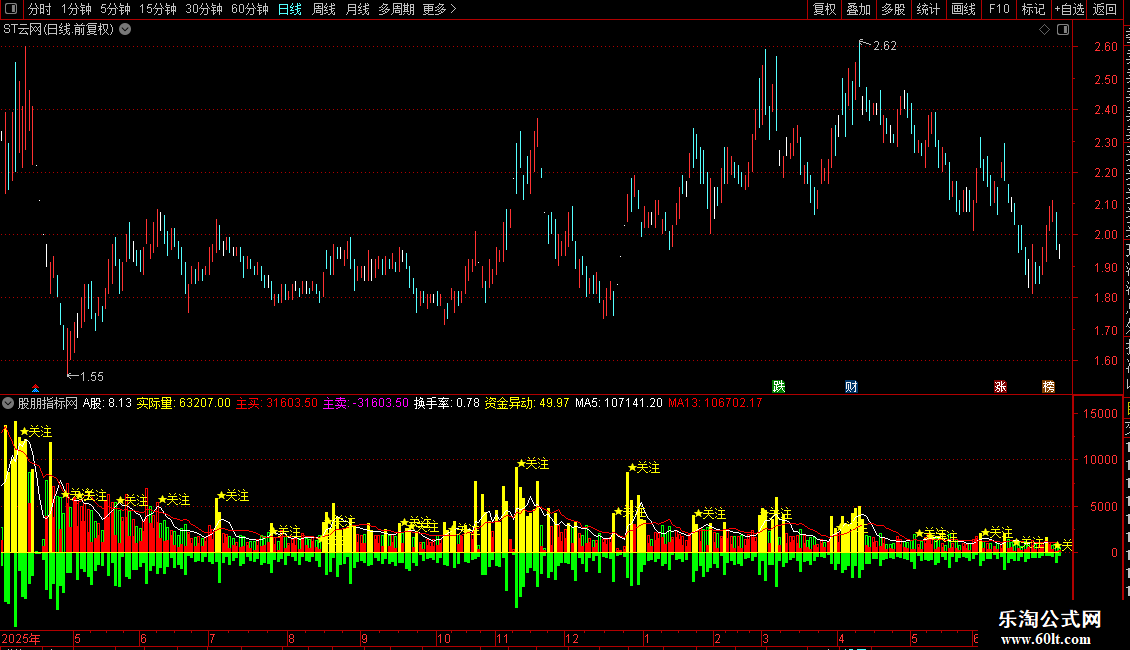
Task: Switch to the 周线 weekly chart
Action: pyautogui.click(x=324, y=9)
